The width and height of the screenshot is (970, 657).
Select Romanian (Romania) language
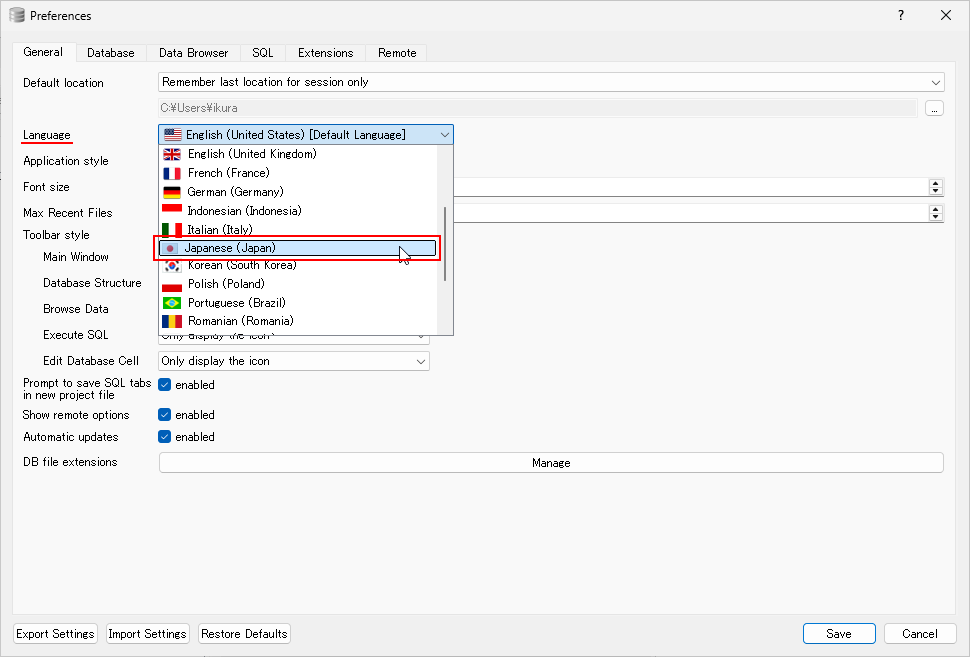click(240, 321)
